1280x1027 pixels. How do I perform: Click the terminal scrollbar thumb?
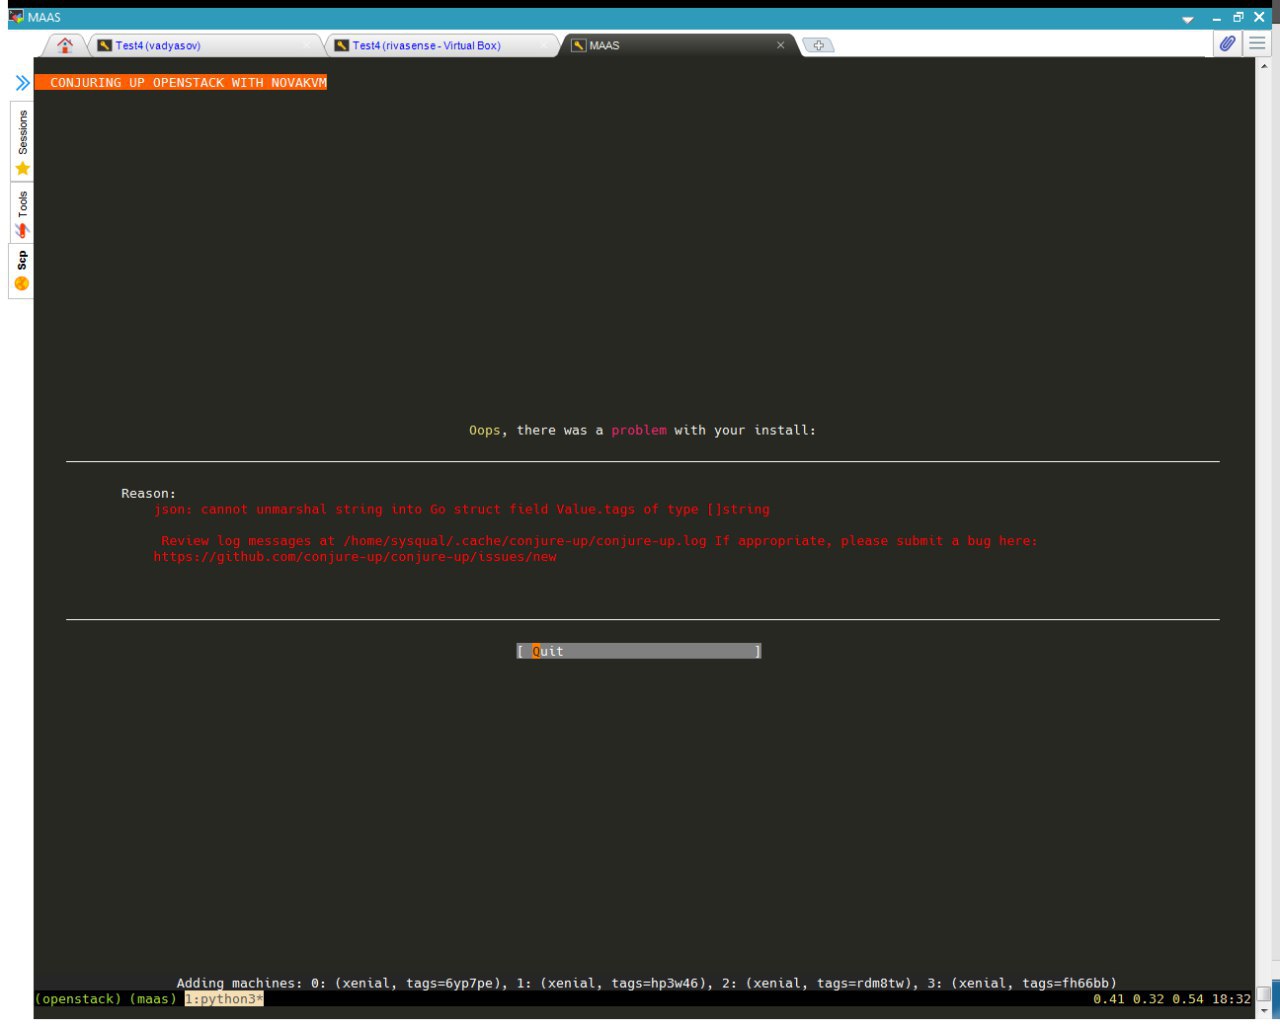(1264, 993)
